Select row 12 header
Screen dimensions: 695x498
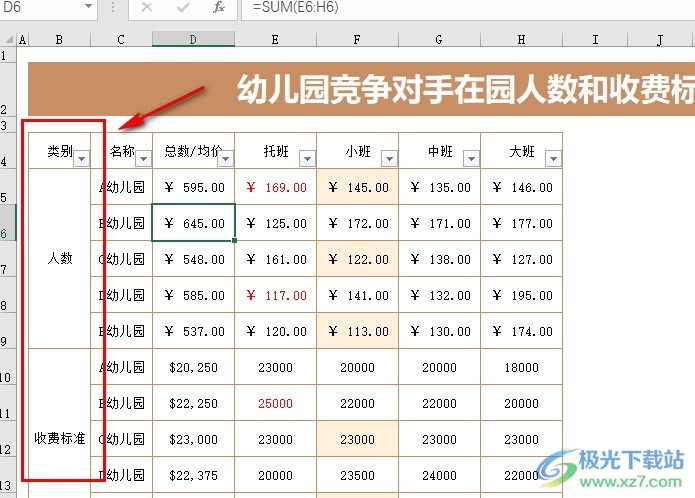(8, 439)
